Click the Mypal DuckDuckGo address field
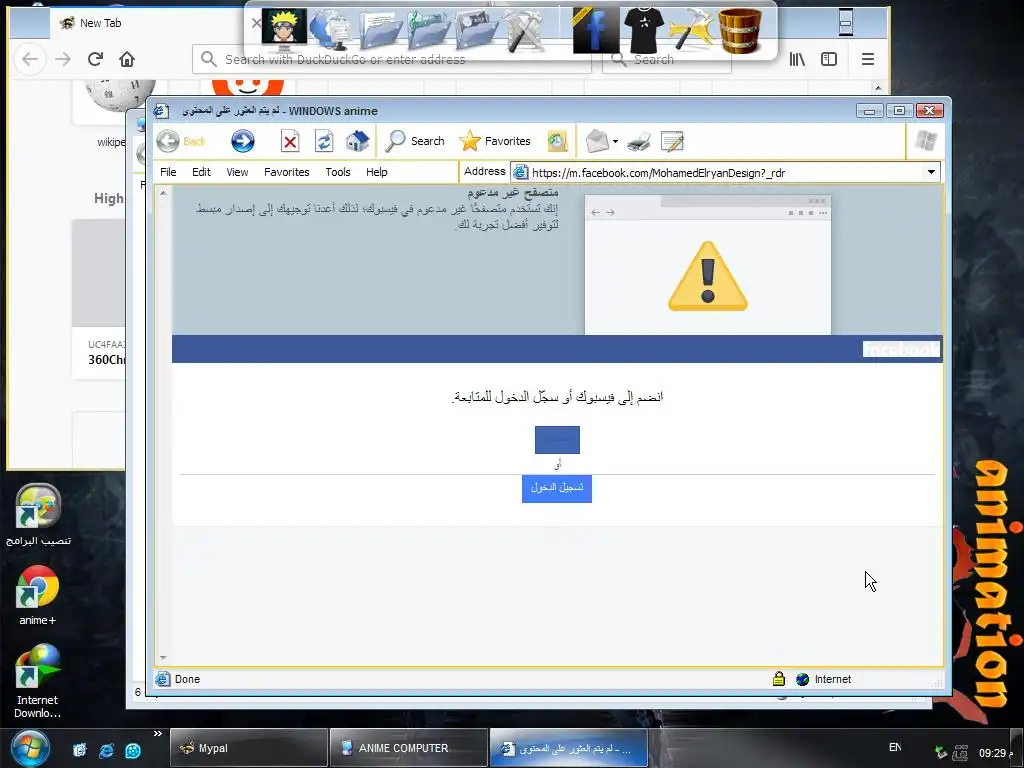 click(392, 59)
